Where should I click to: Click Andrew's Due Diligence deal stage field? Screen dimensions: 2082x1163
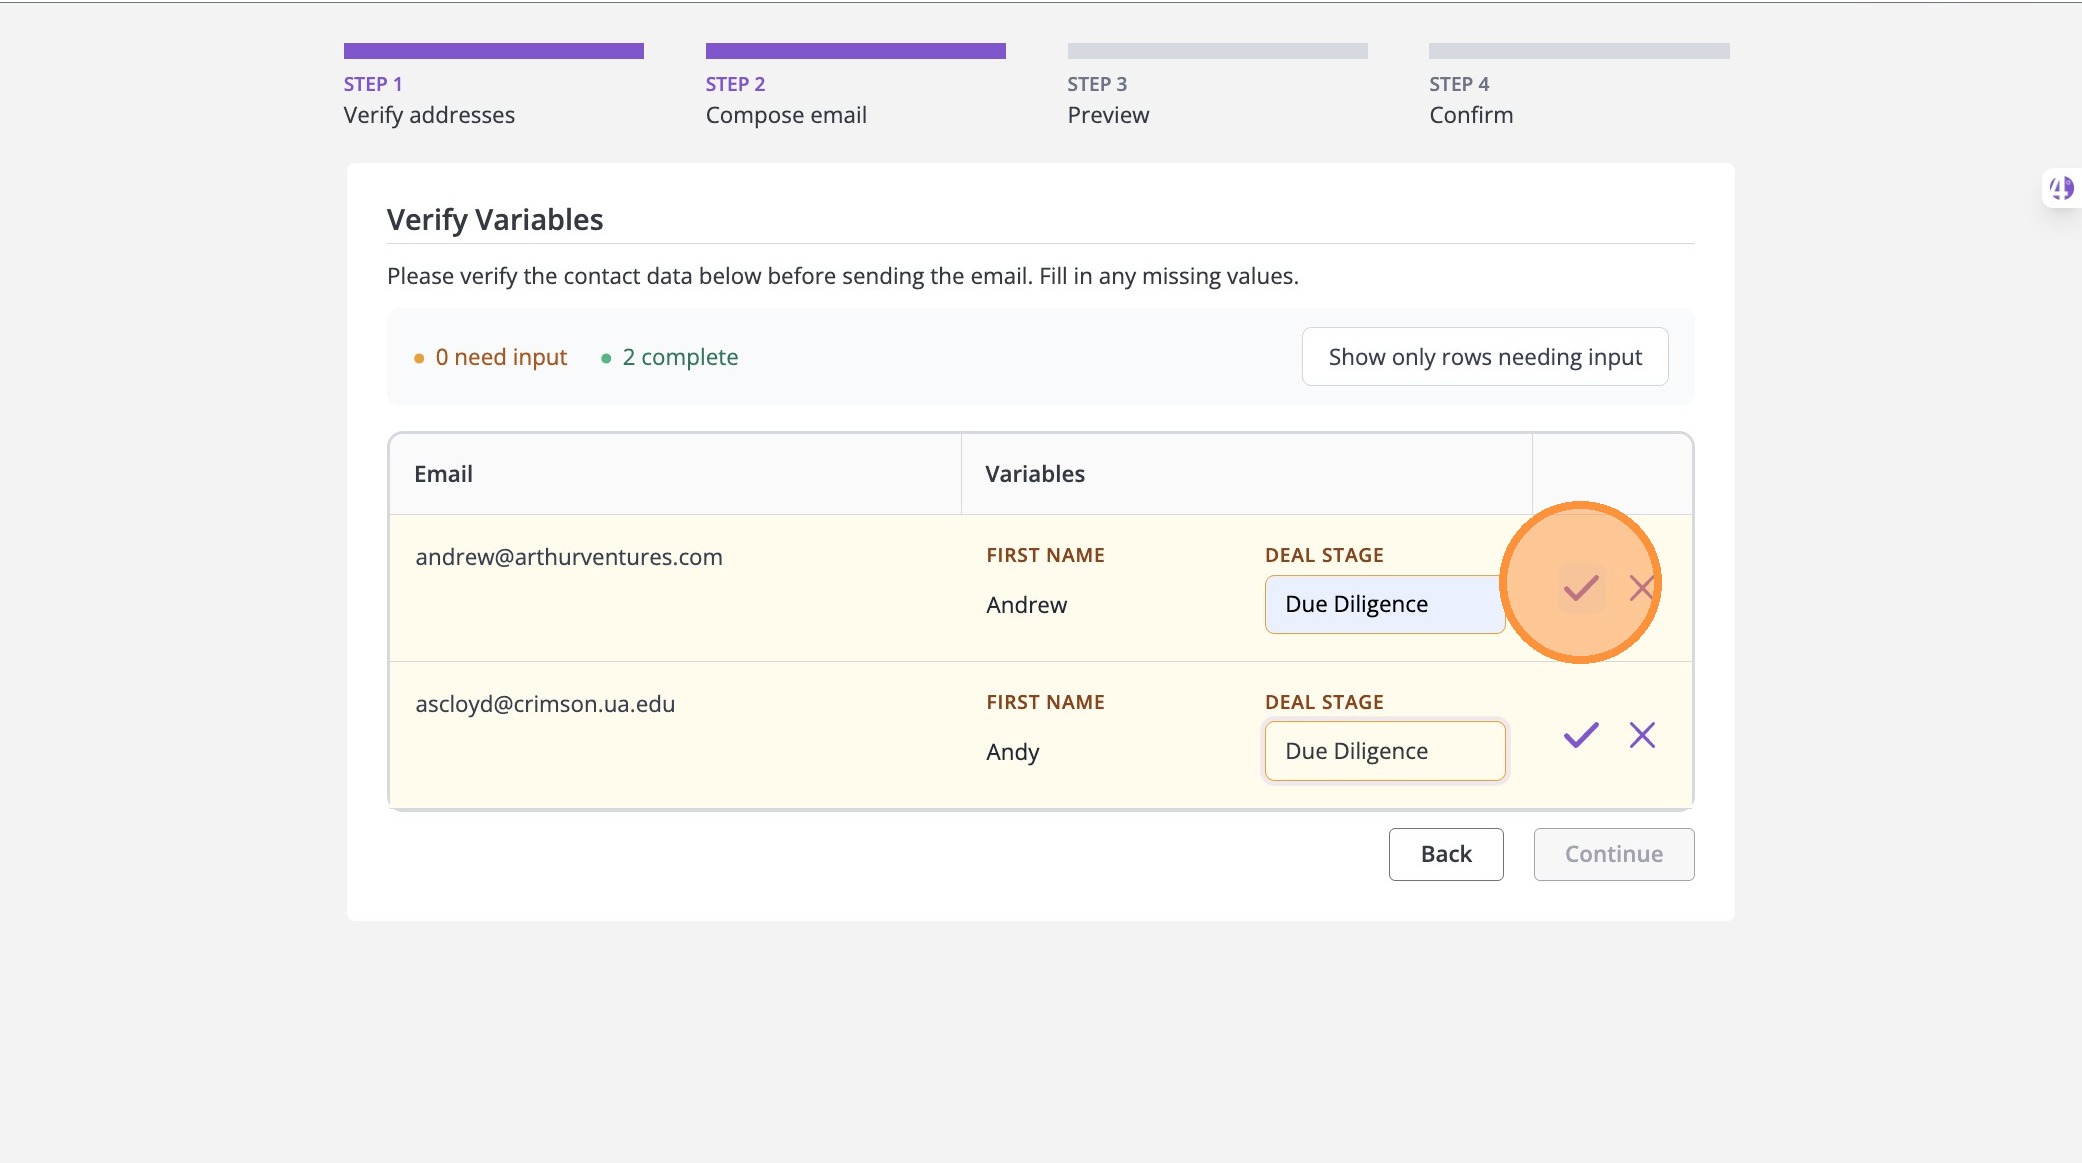1384,604
